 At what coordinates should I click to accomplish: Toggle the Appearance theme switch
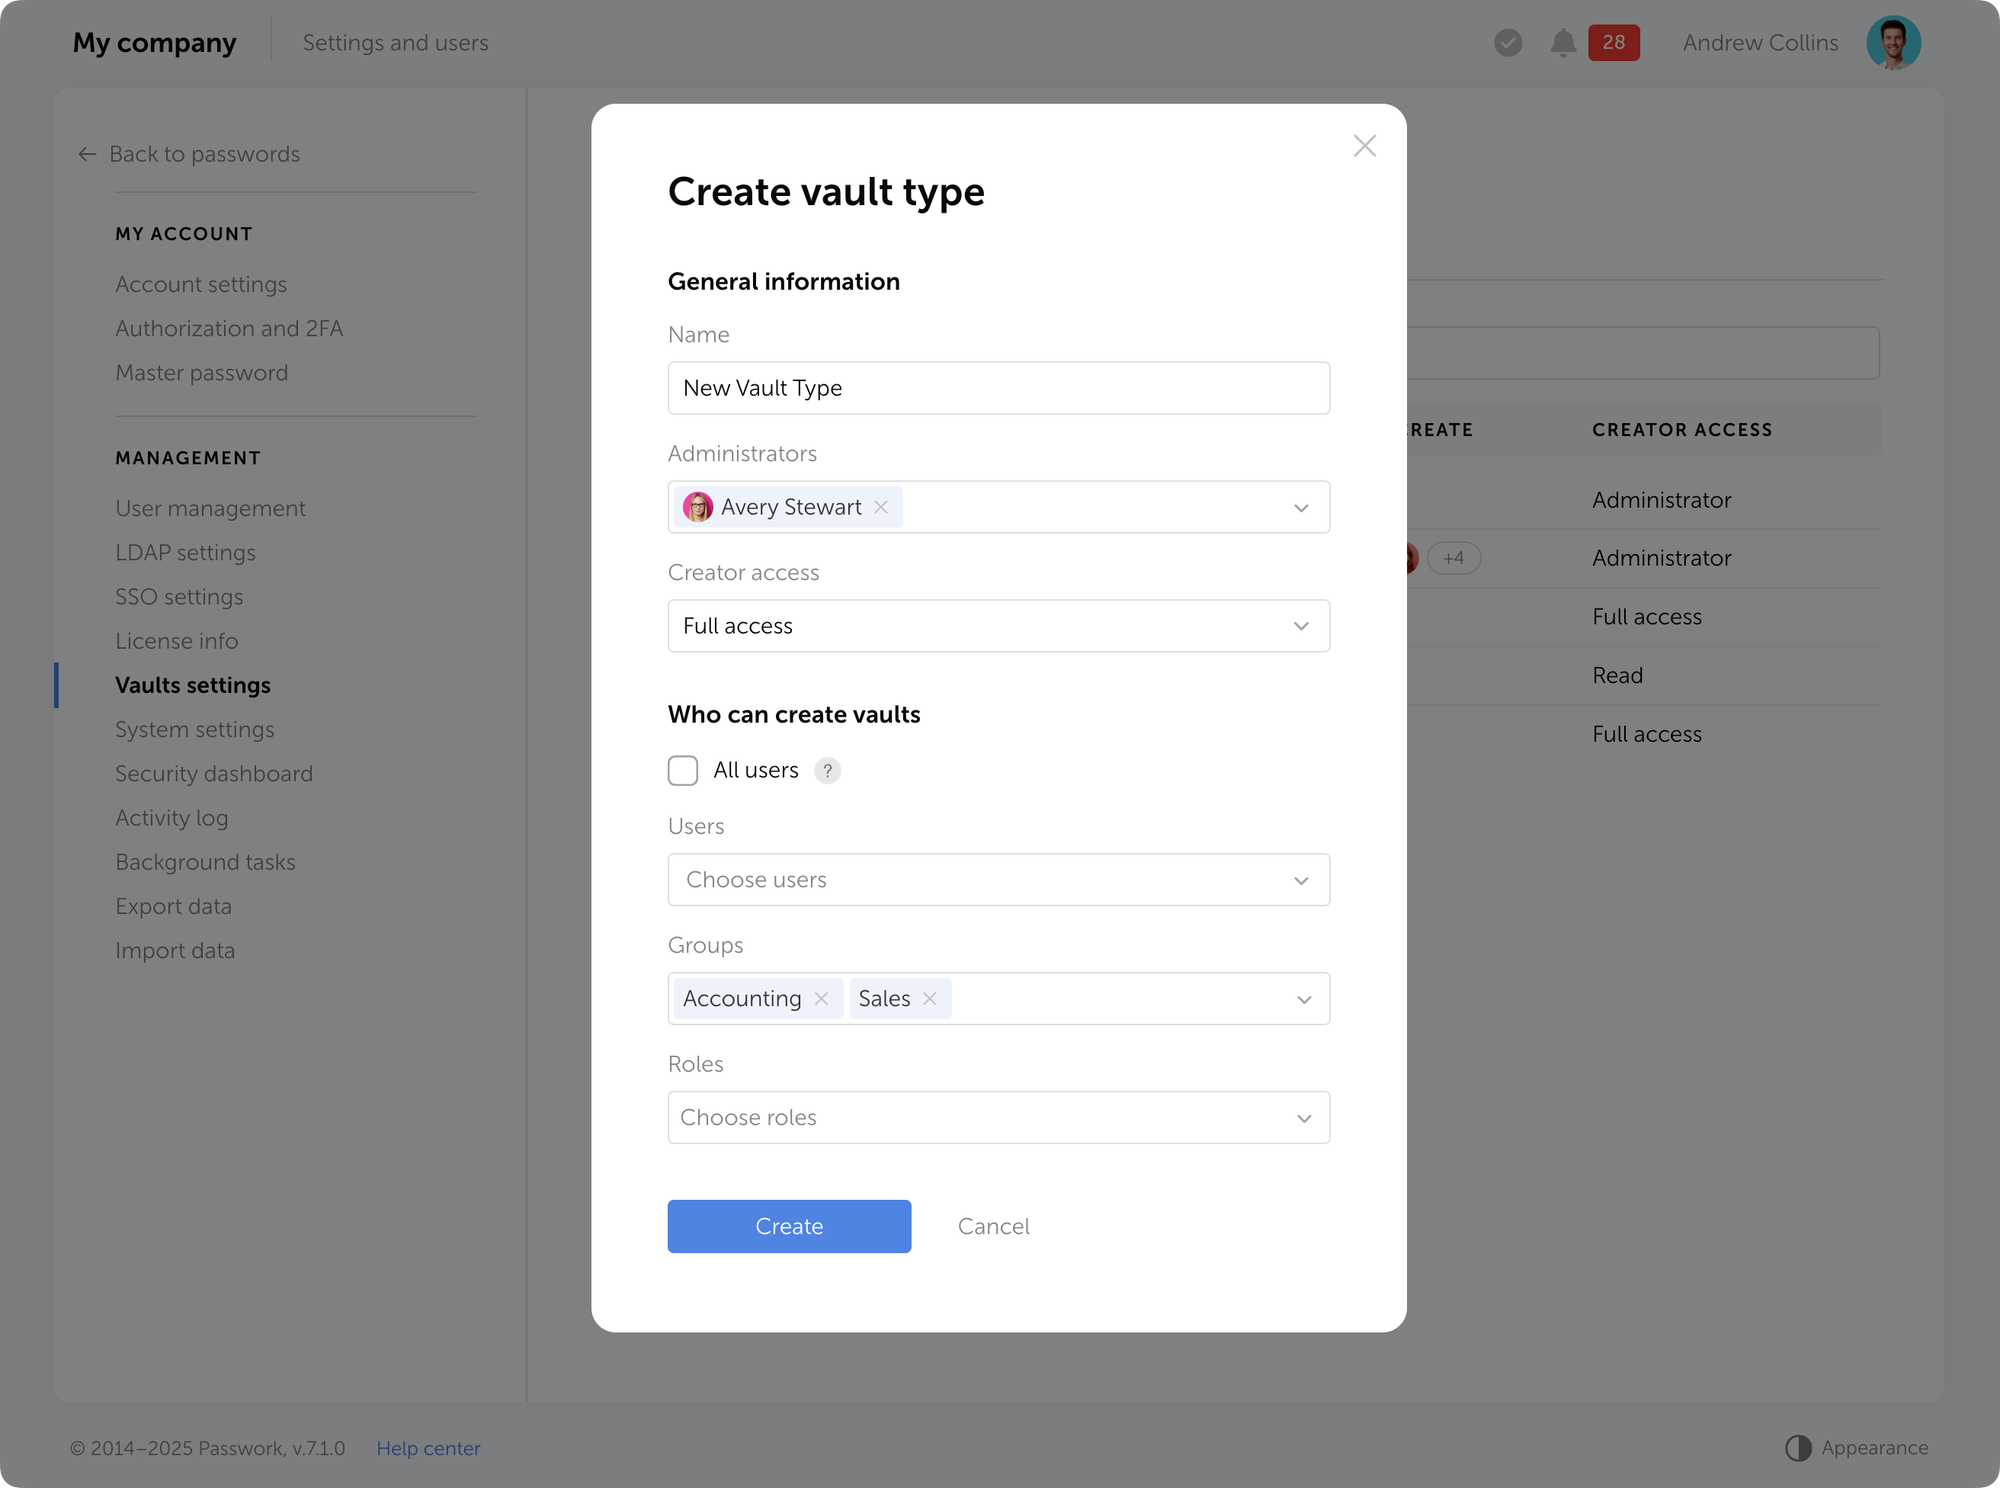[x=1797, y=1447]
